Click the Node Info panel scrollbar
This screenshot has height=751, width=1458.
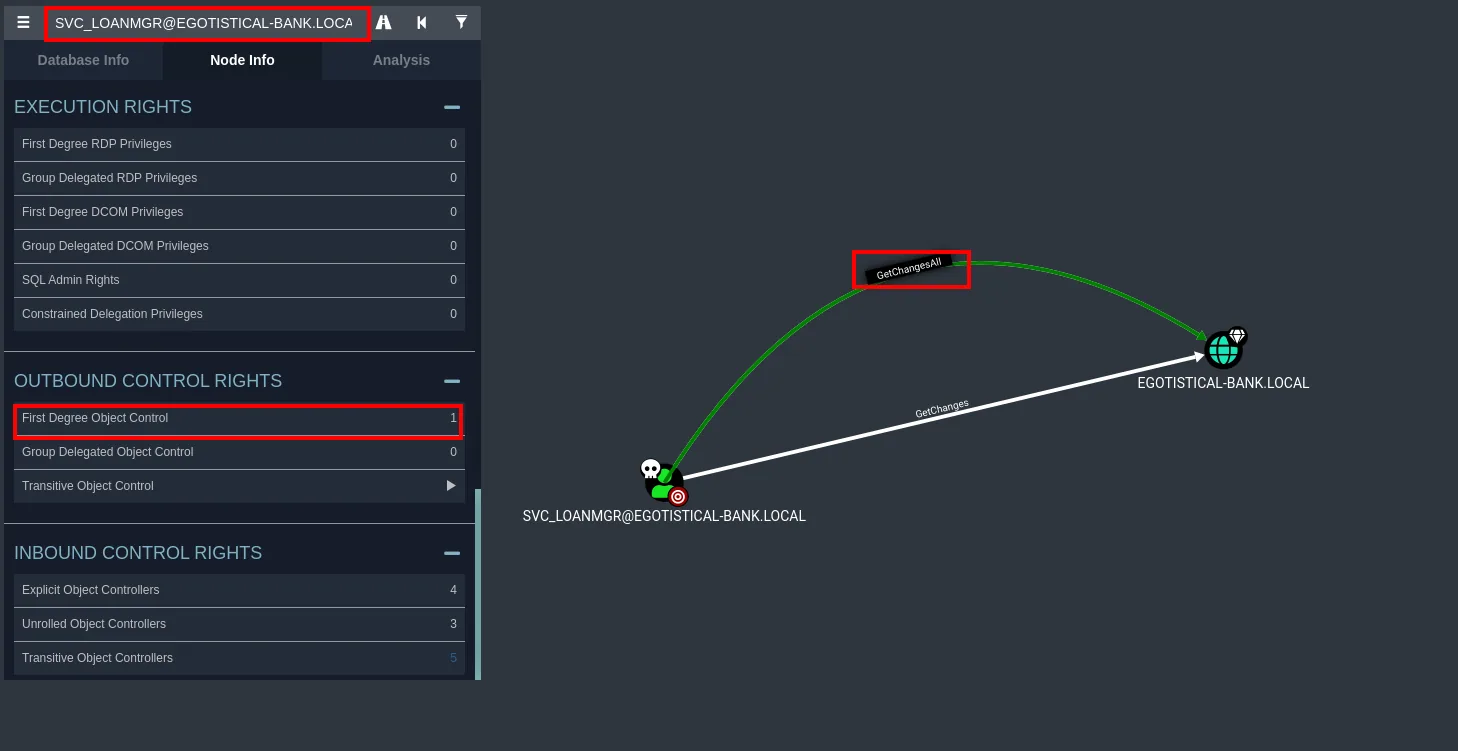click(478, 583)
